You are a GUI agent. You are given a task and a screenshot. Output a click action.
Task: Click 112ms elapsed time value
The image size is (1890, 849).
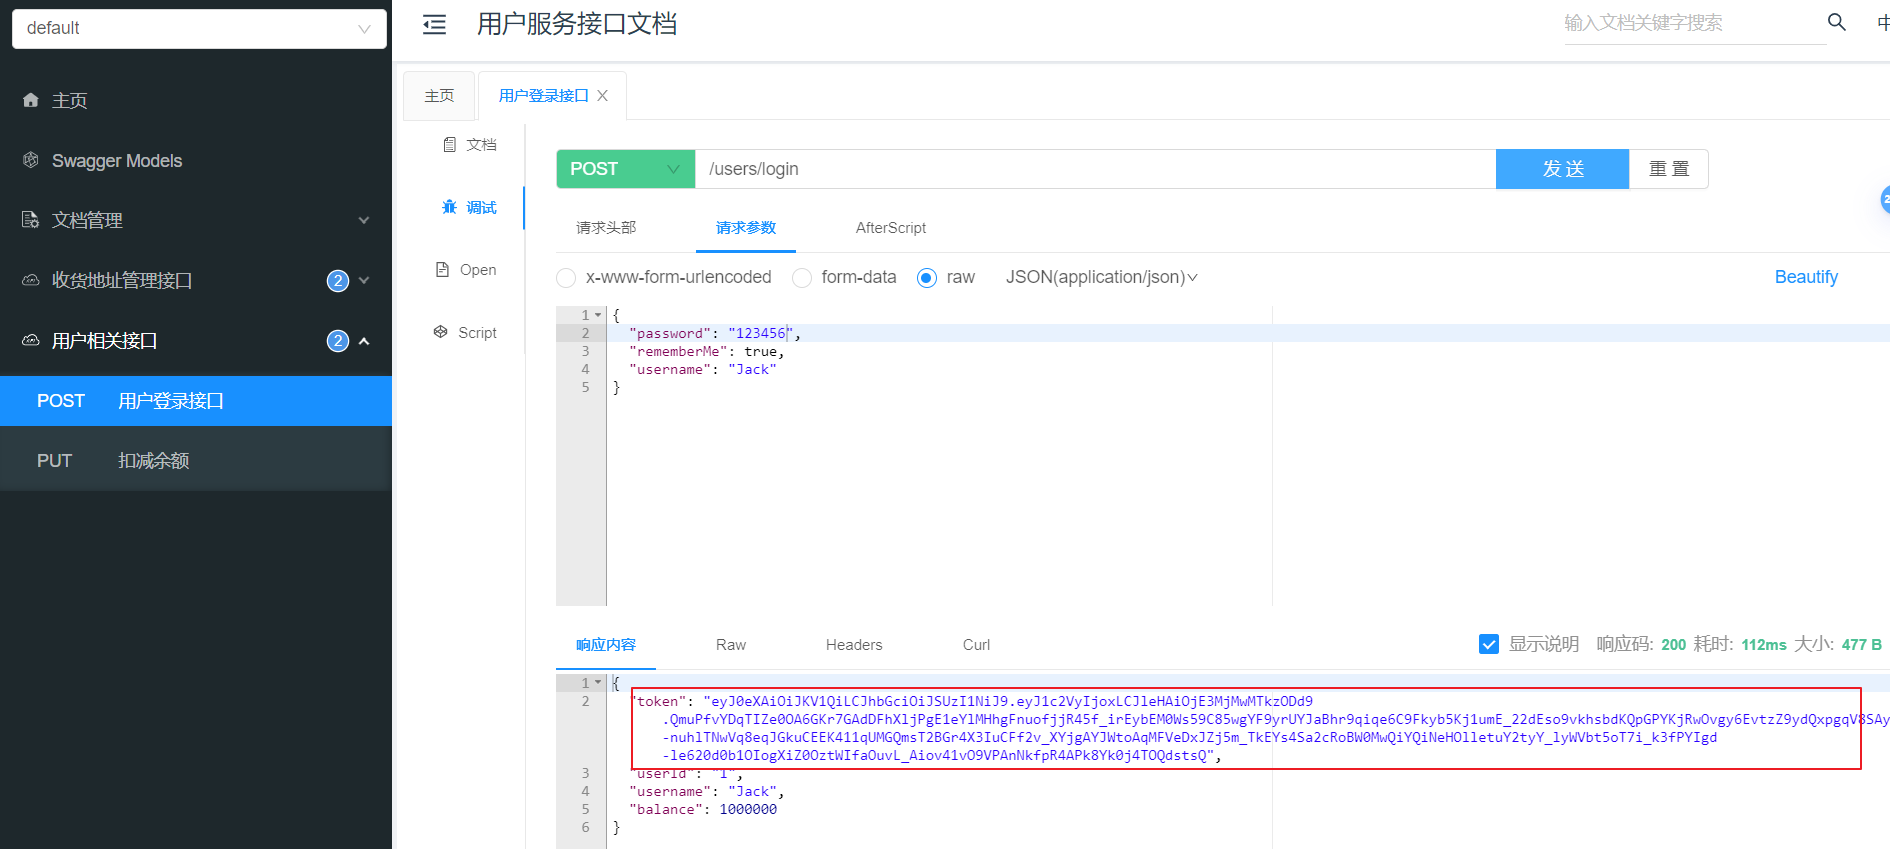coord(1764,645)
